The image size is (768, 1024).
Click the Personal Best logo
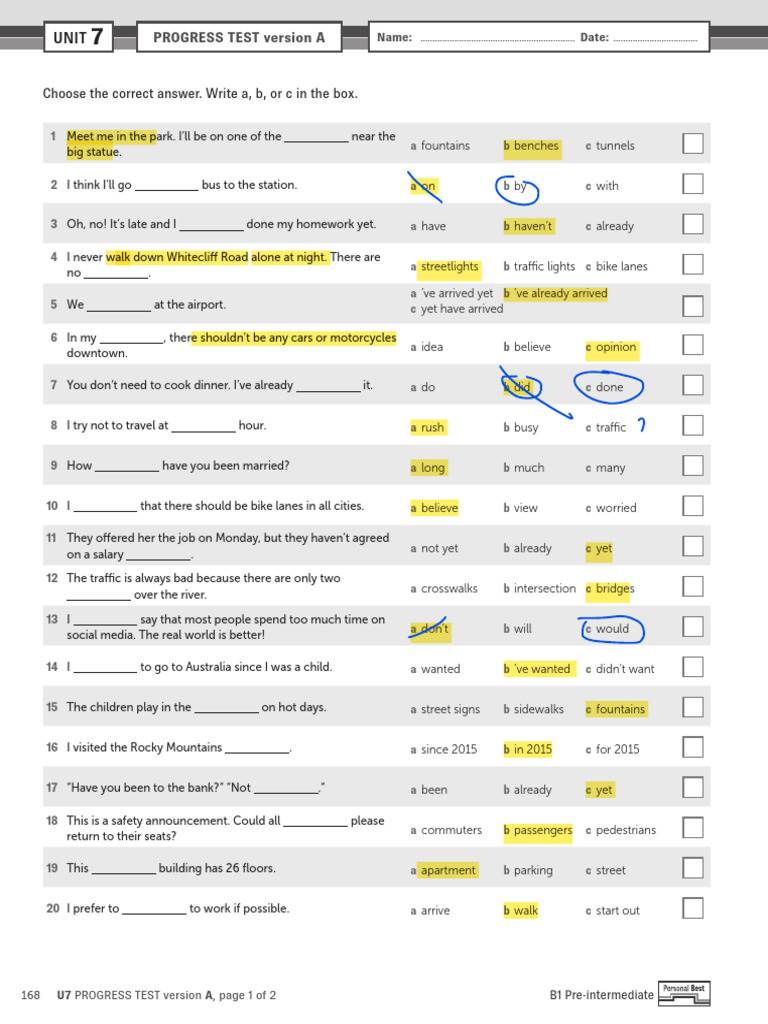(684, 993)
